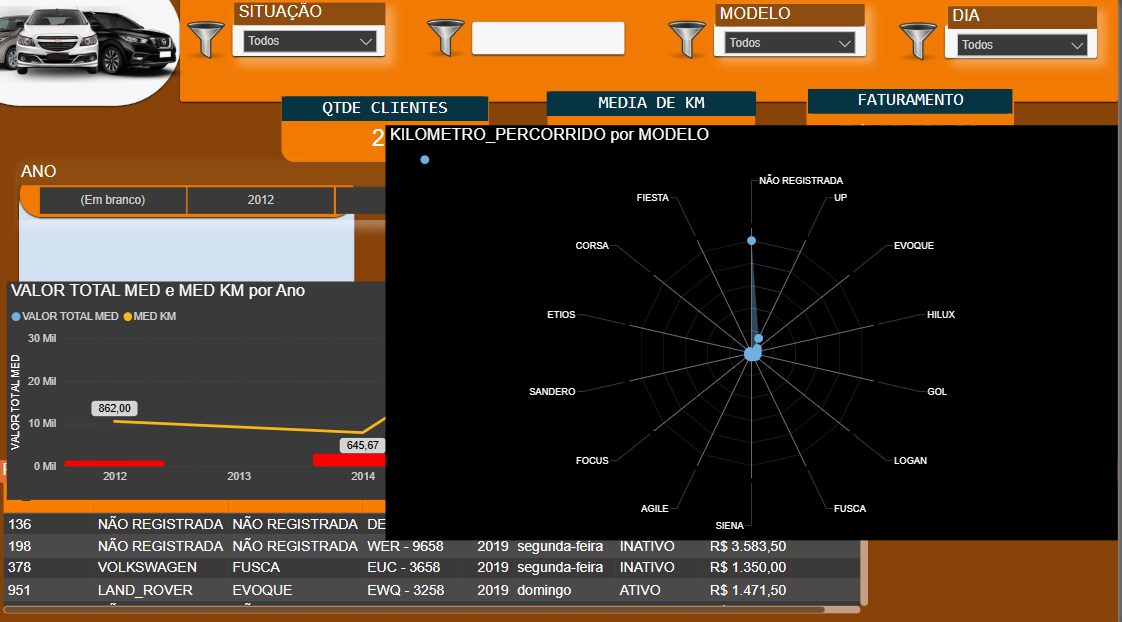
Task: Click the AGILE radar axis label
Action: click(654, 508)
